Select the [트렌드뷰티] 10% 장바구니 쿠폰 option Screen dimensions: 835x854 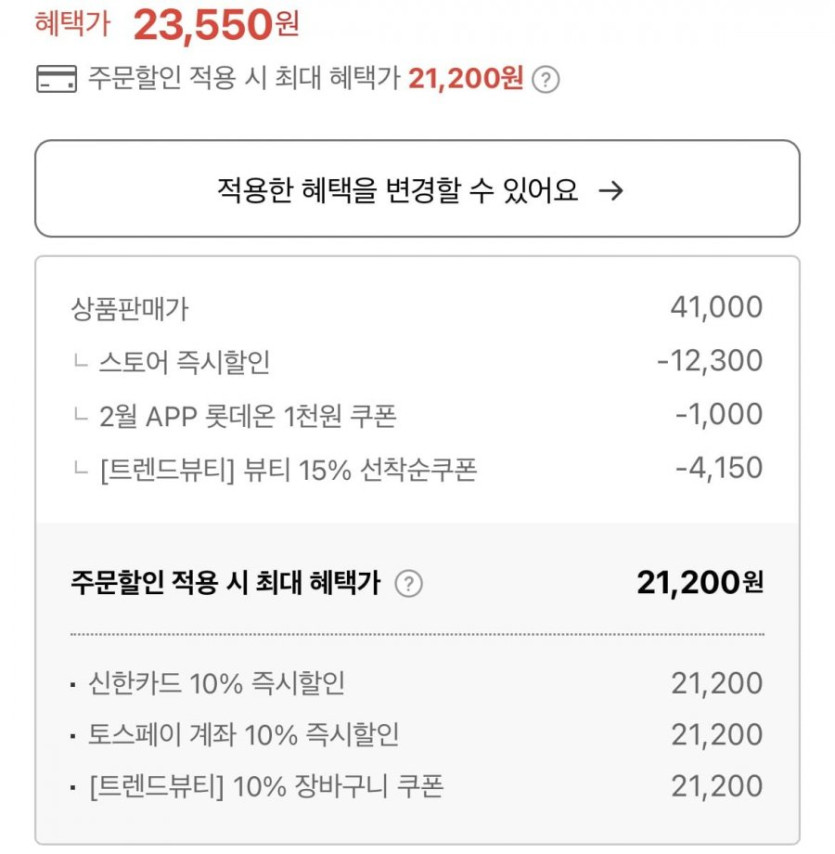(x=266, y=787)
